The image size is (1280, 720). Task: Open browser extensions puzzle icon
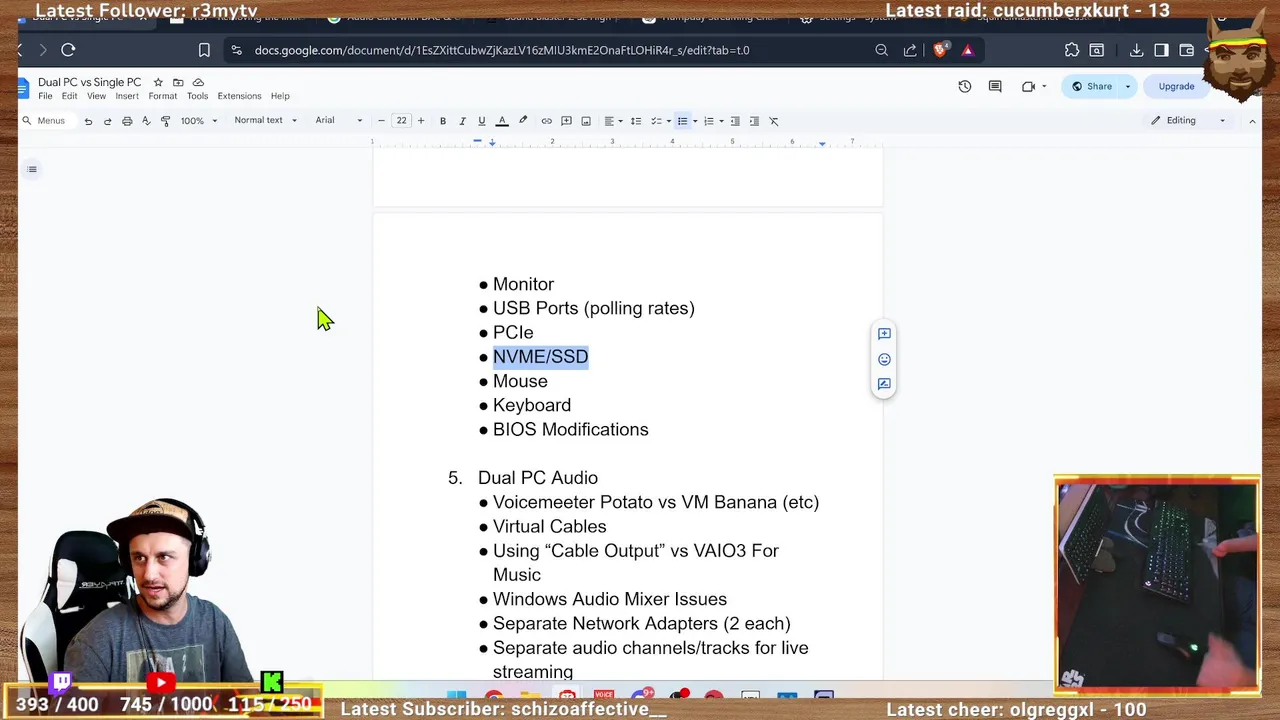[x=1072, y=50]
